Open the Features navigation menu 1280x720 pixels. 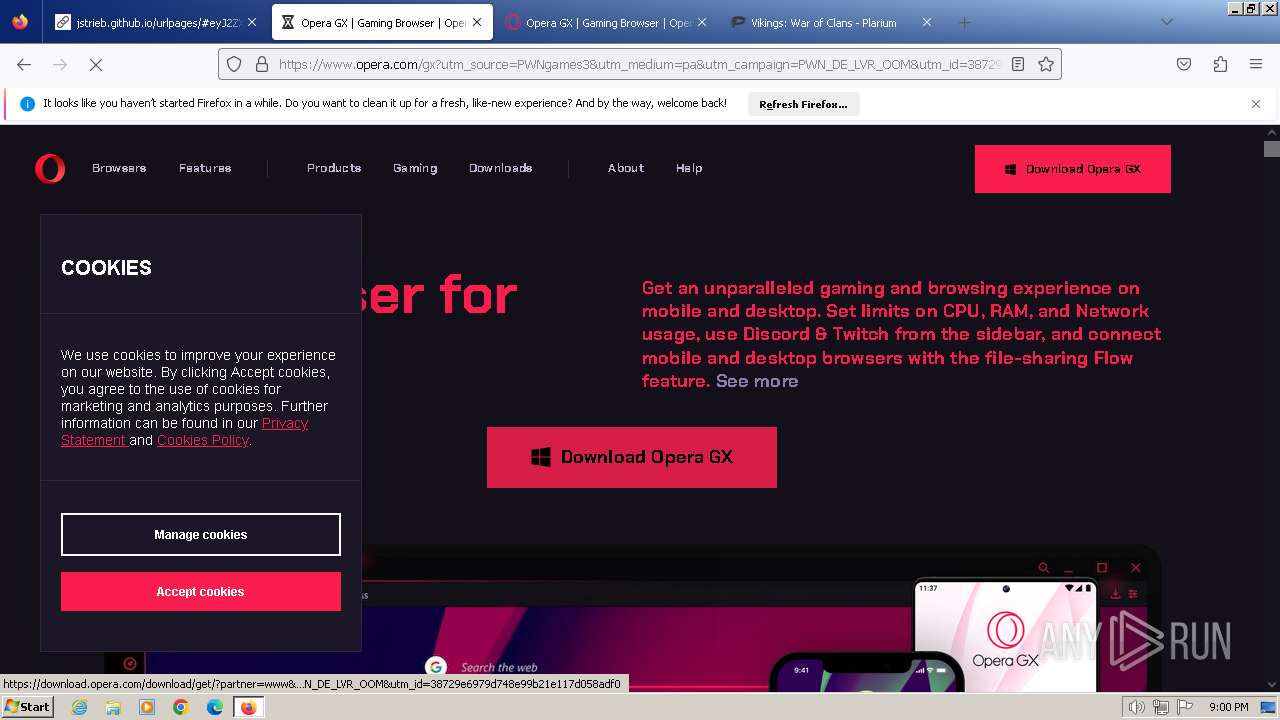(x=205, y=168)
